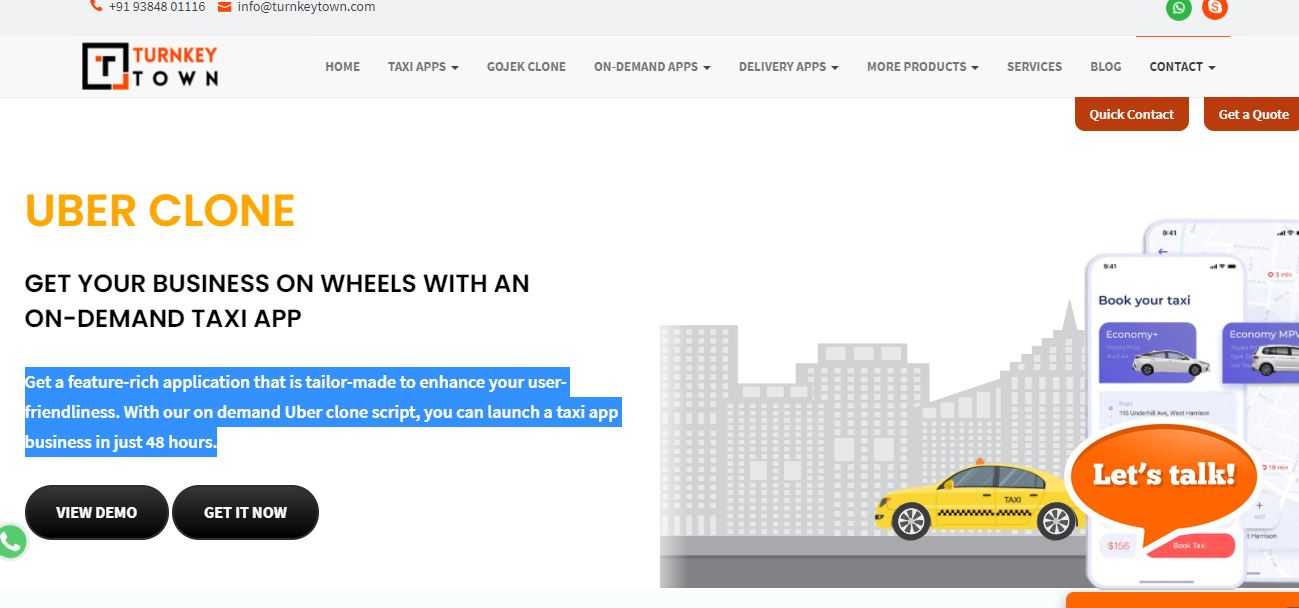This screenshot has height=608, width=1299.
Task: Click the info@turnkeytown.com email link
Action: (306, 7)
